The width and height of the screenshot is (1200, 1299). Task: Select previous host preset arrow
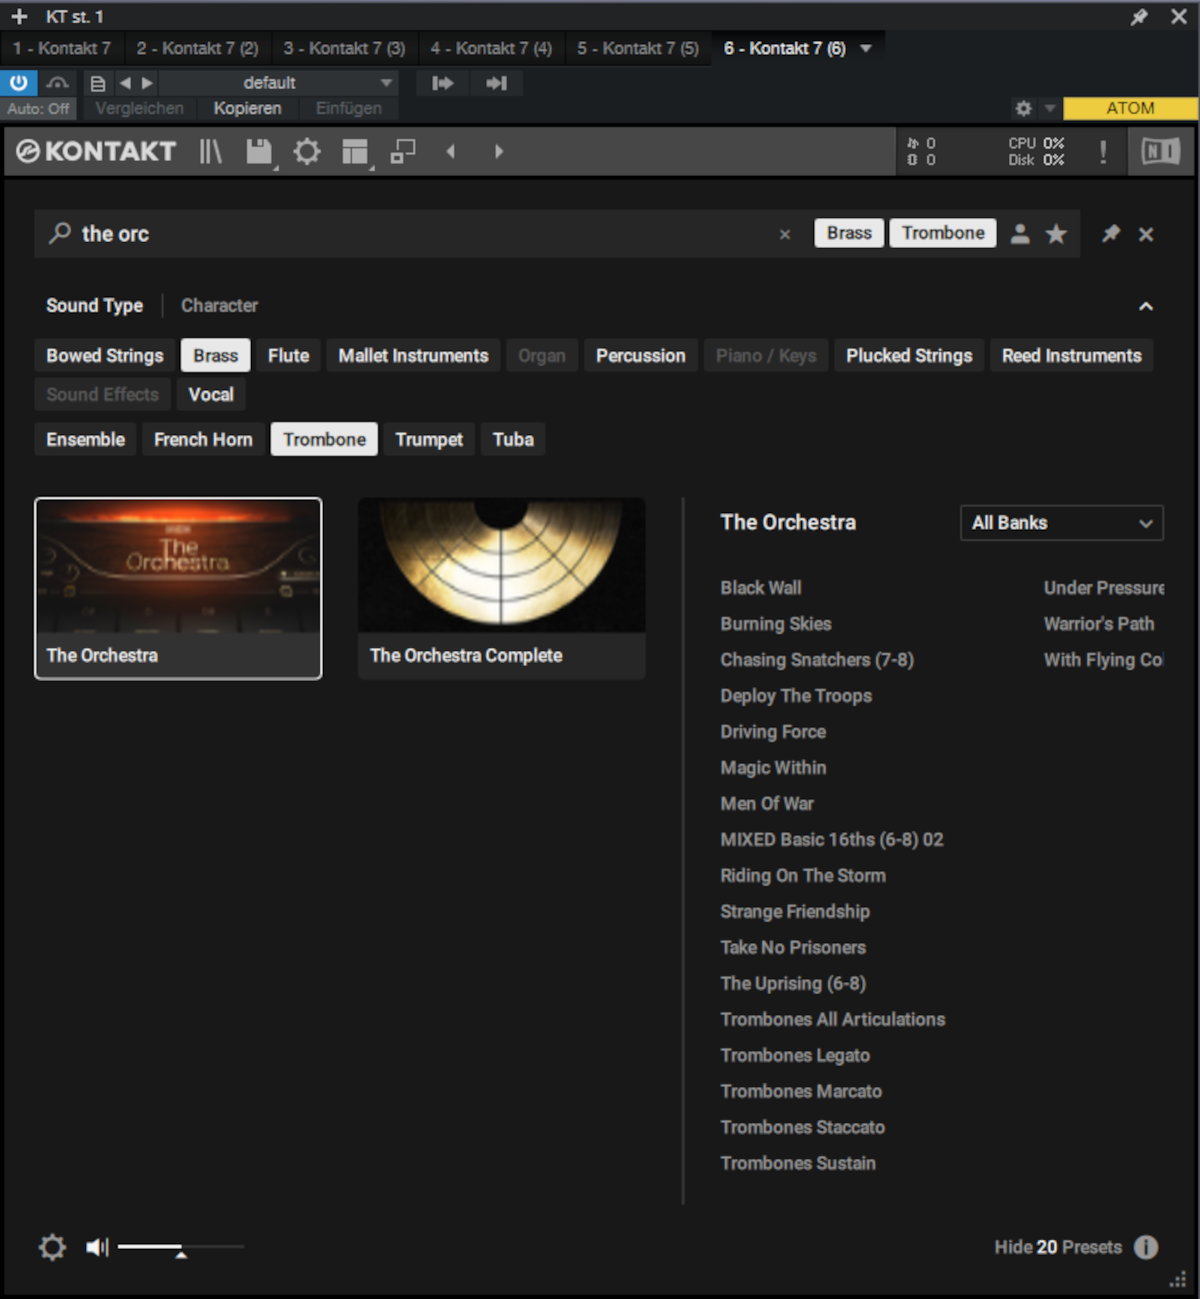coord(125,83)
